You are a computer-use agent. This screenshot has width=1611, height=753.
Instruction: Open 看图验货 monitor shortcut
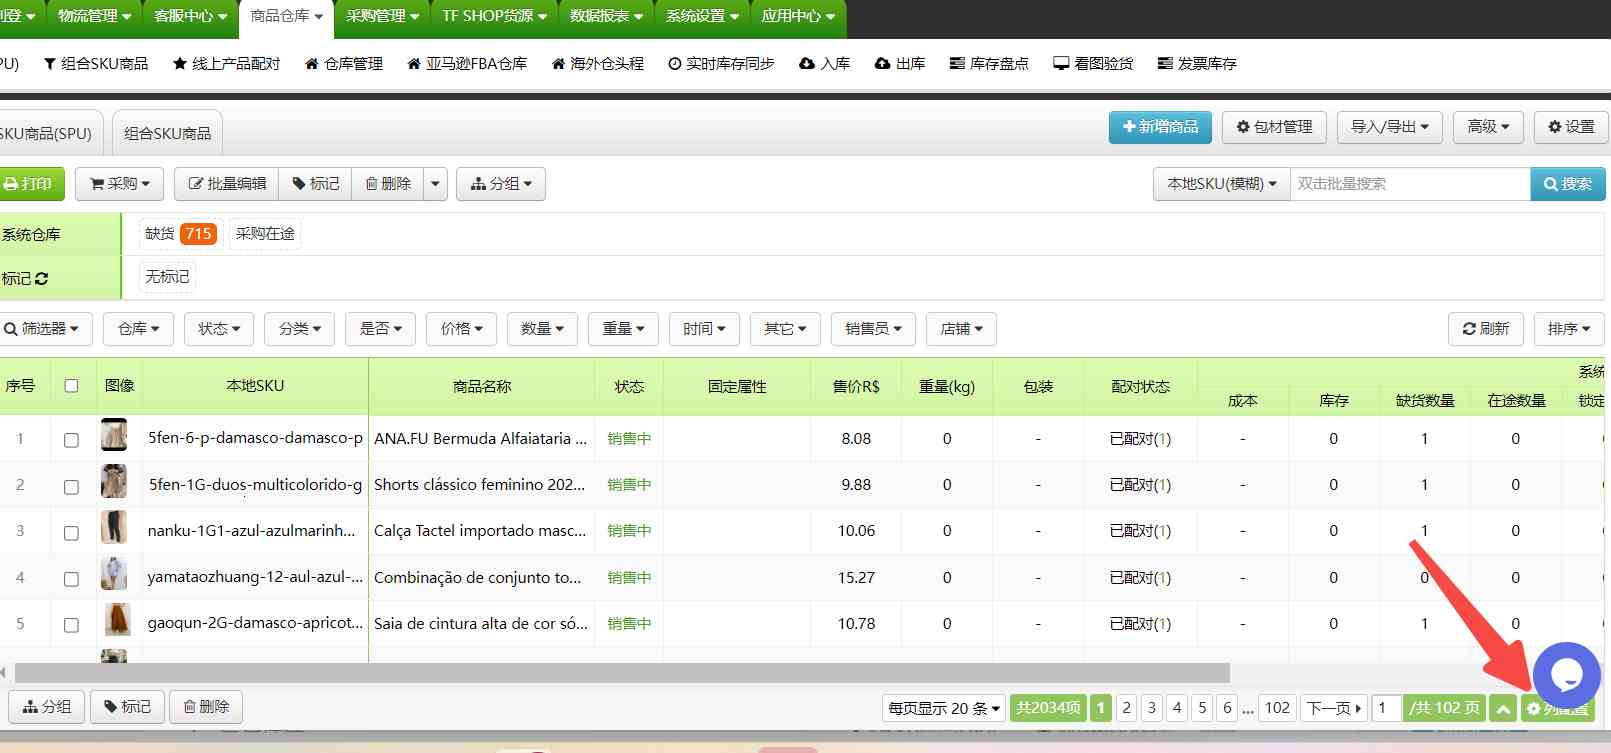click(x=1093, y=63)
